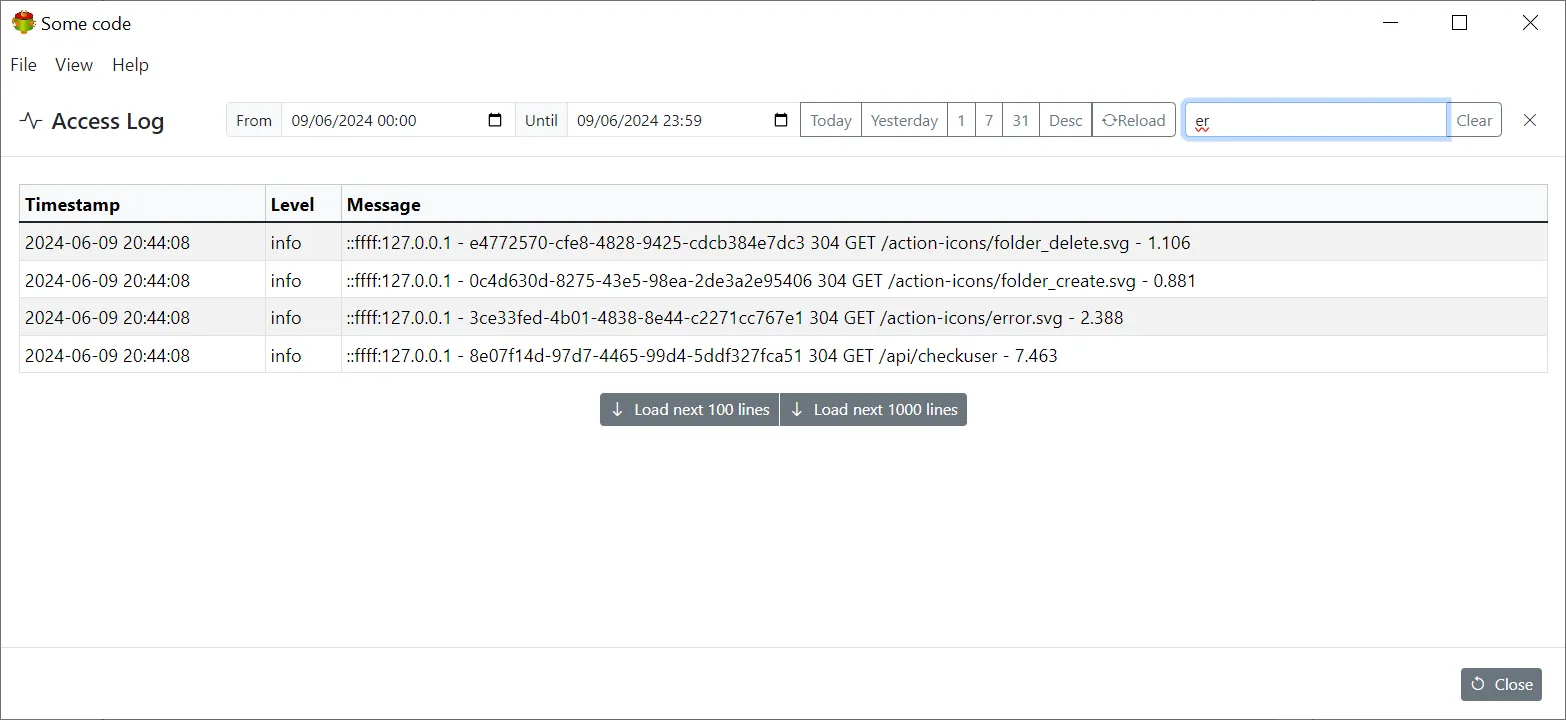This screenshot has height=720, width=1566.
Task: Enable the 31-day range filter
Action: (1020, 119)
